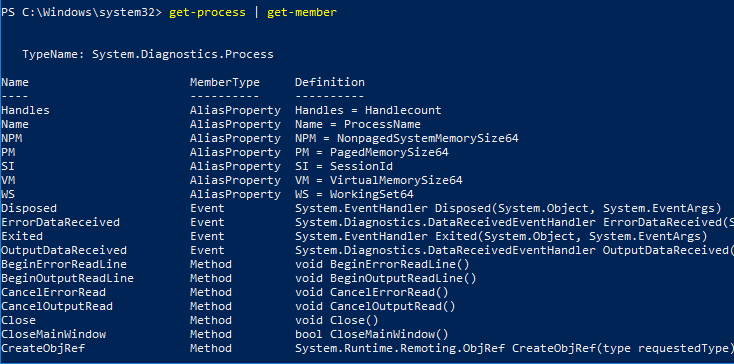Select the Disposed event name
The width and height of the screenshot is (734, 364).
tap(29, 208)
